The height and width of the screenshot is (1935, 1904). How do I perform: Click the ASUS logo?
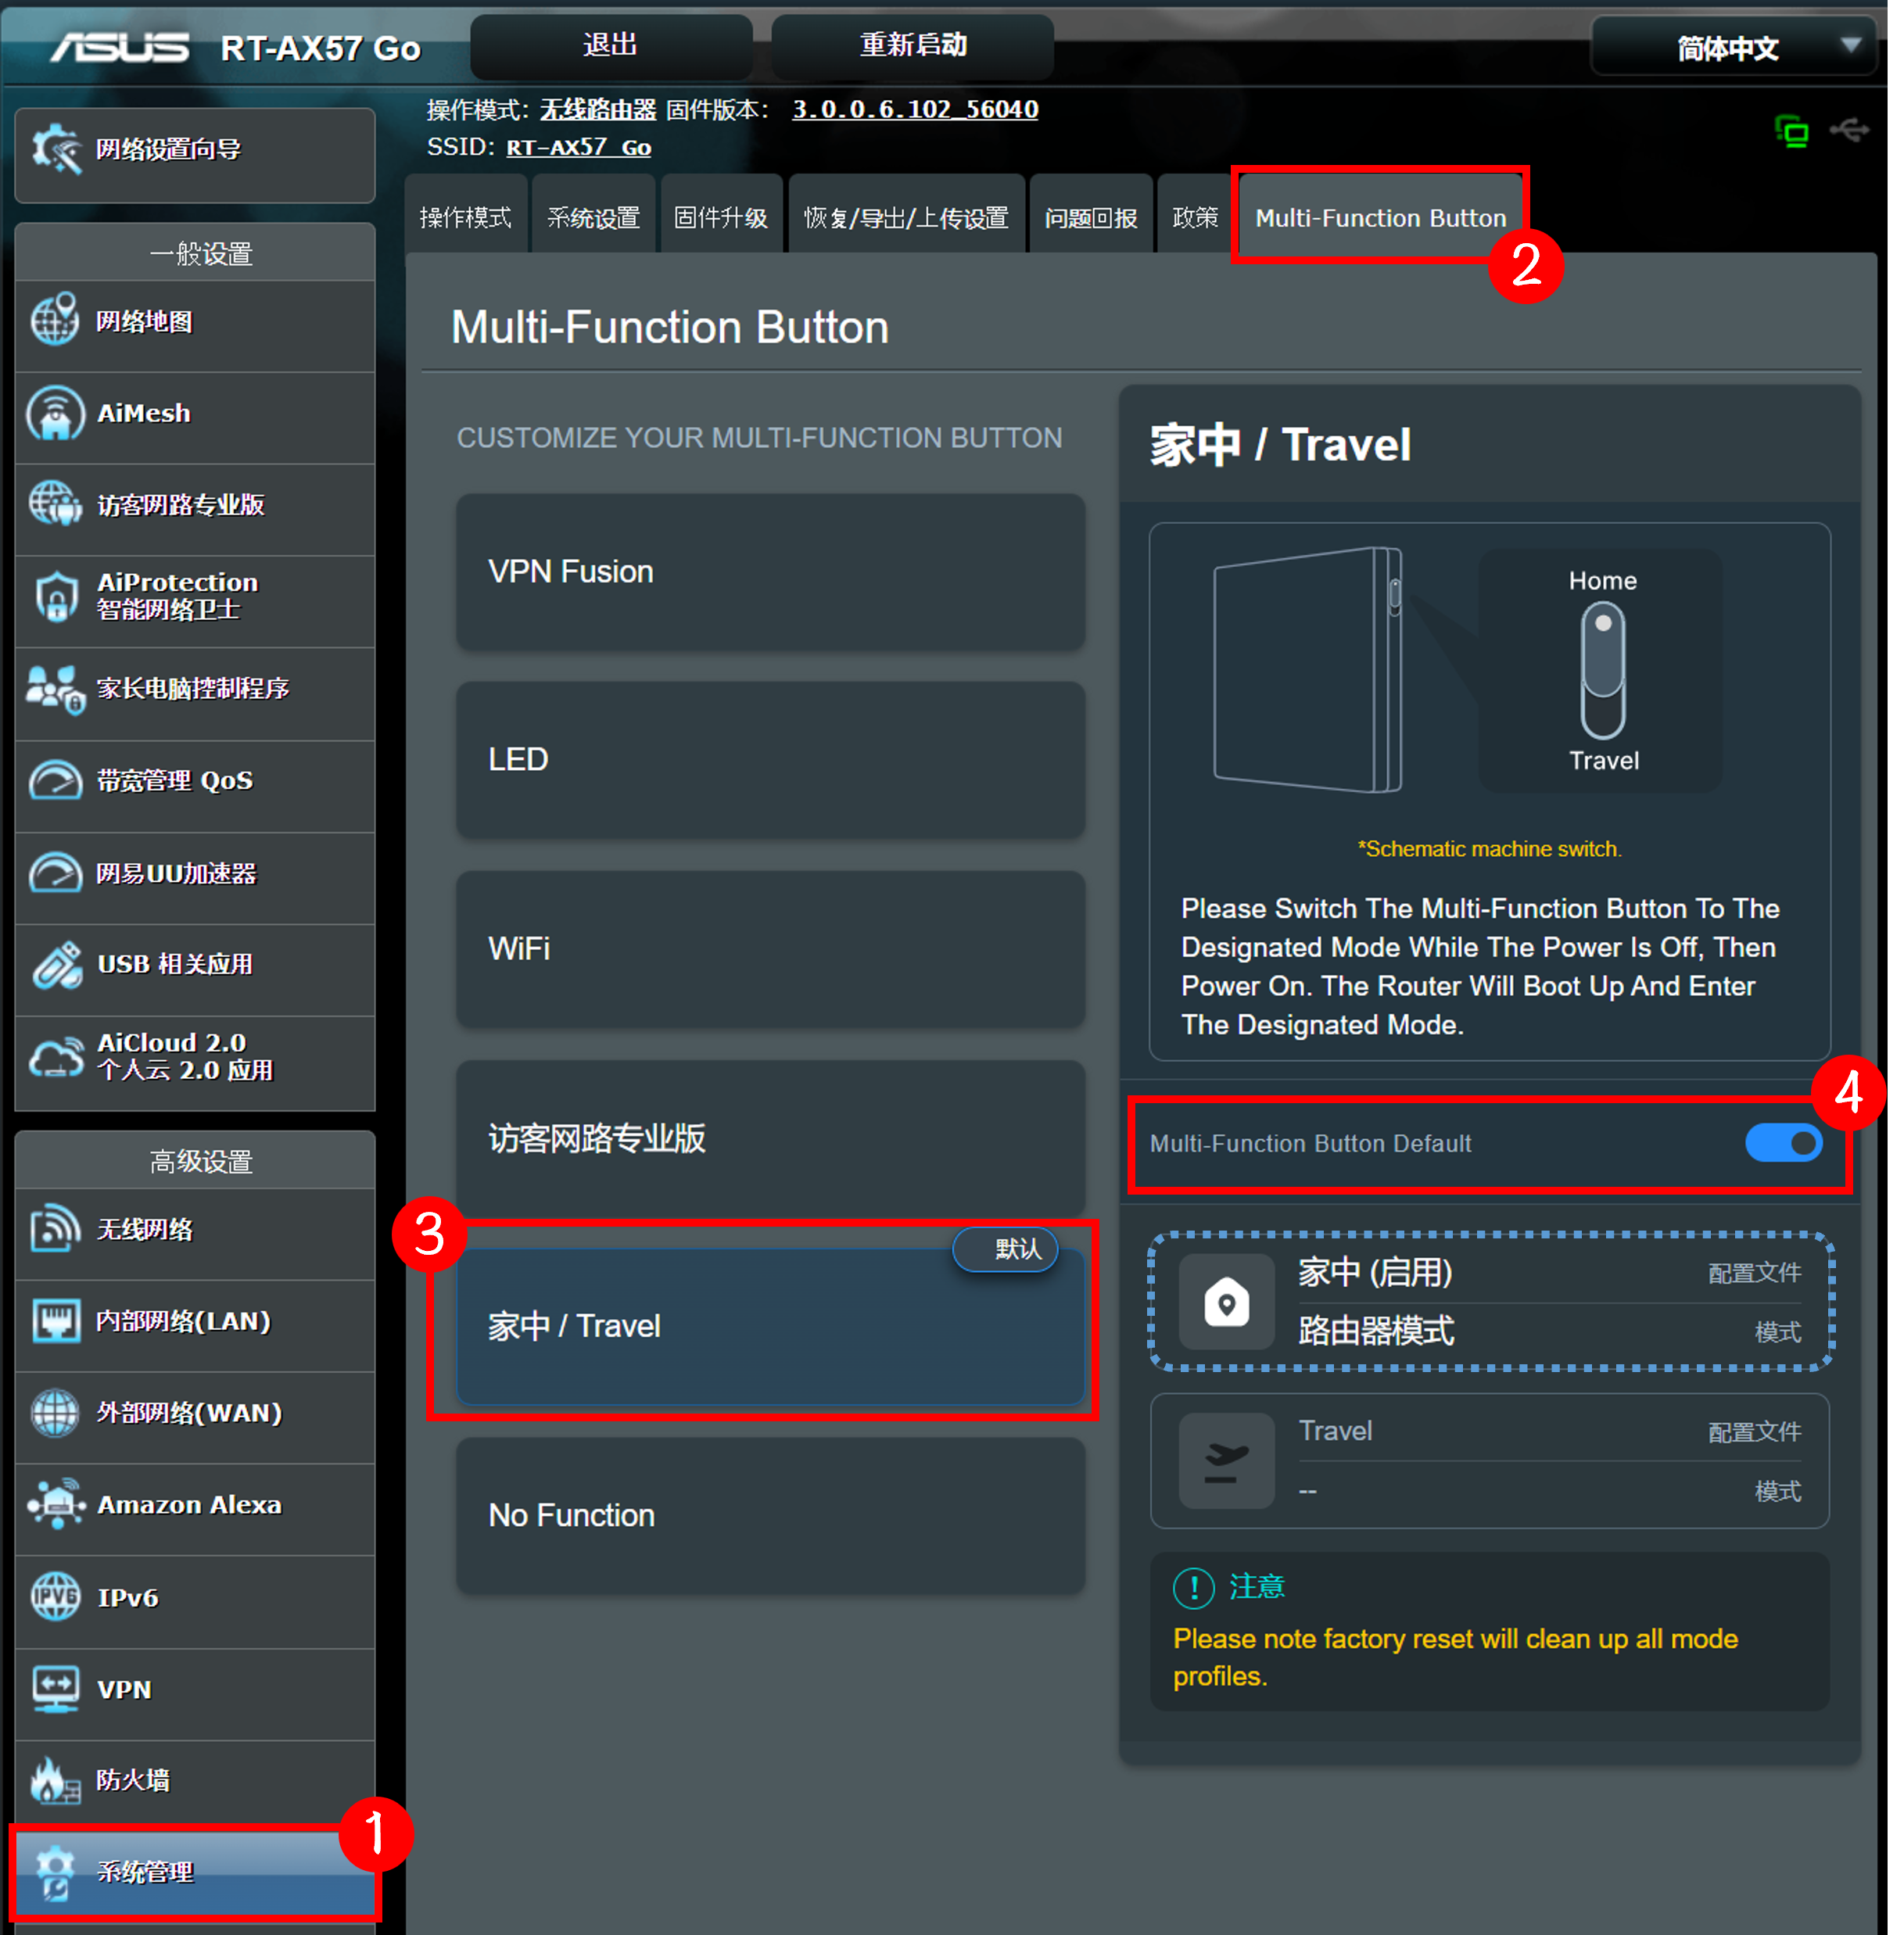[120, 47]
